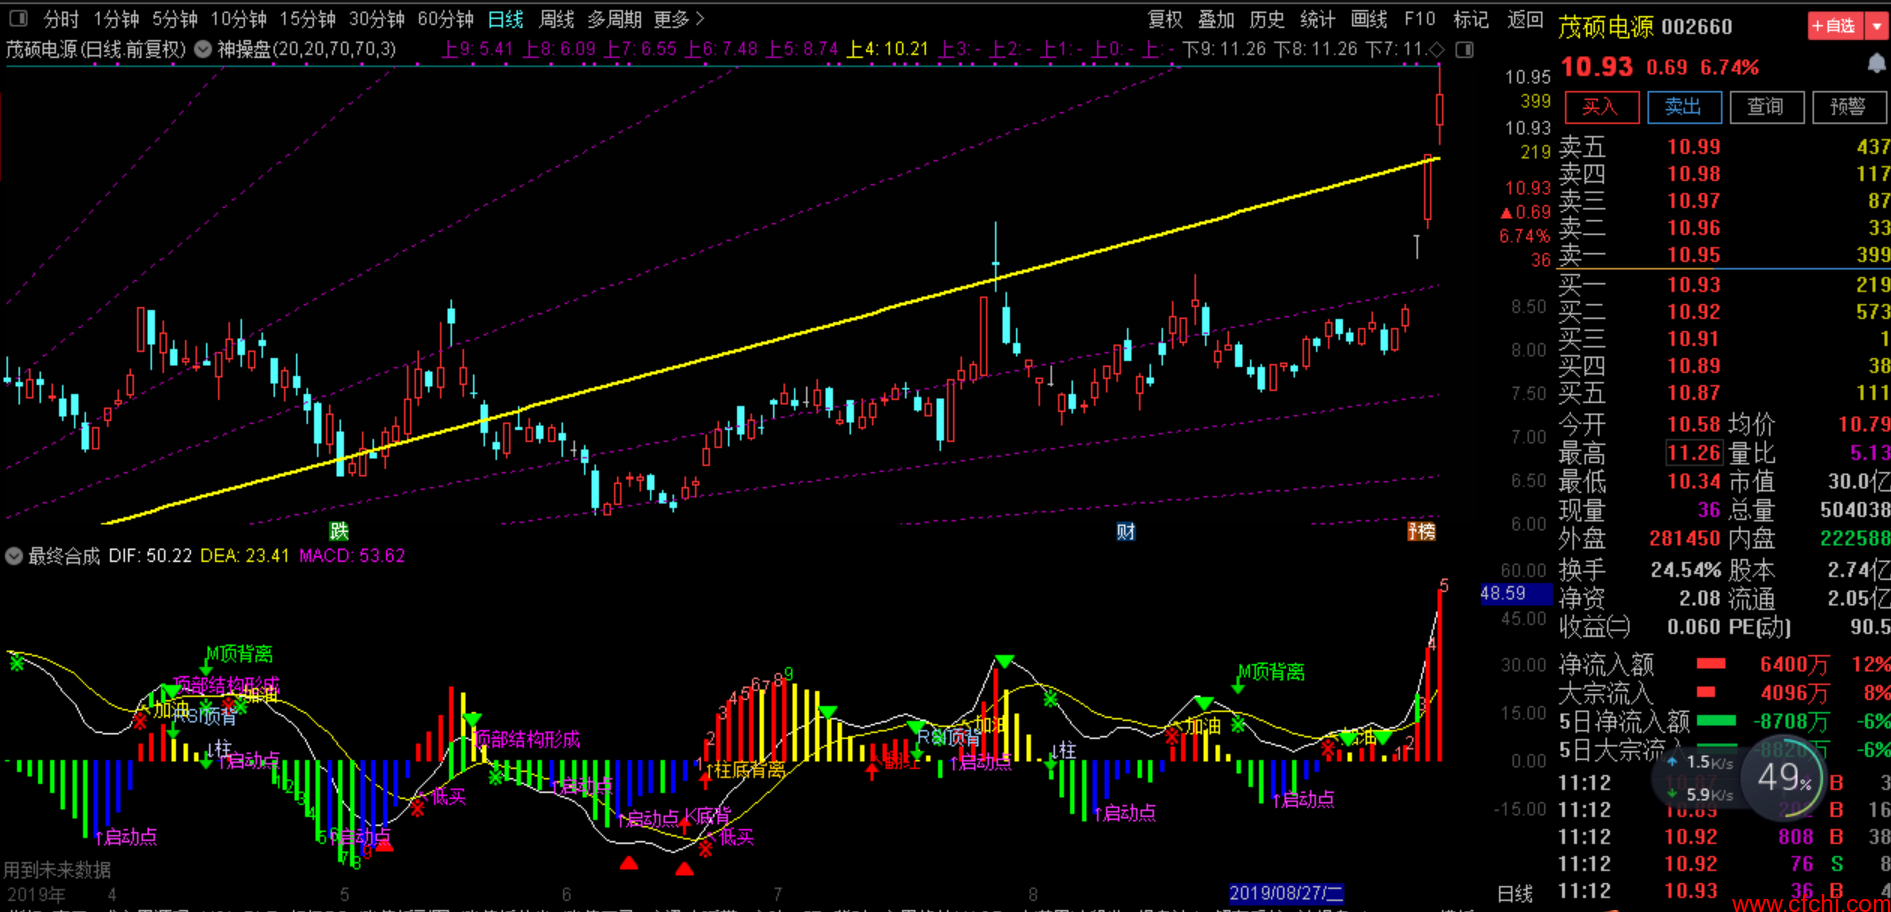Expand the 更多 periods chevron
1891x912 pixels.
click(700, 19)
